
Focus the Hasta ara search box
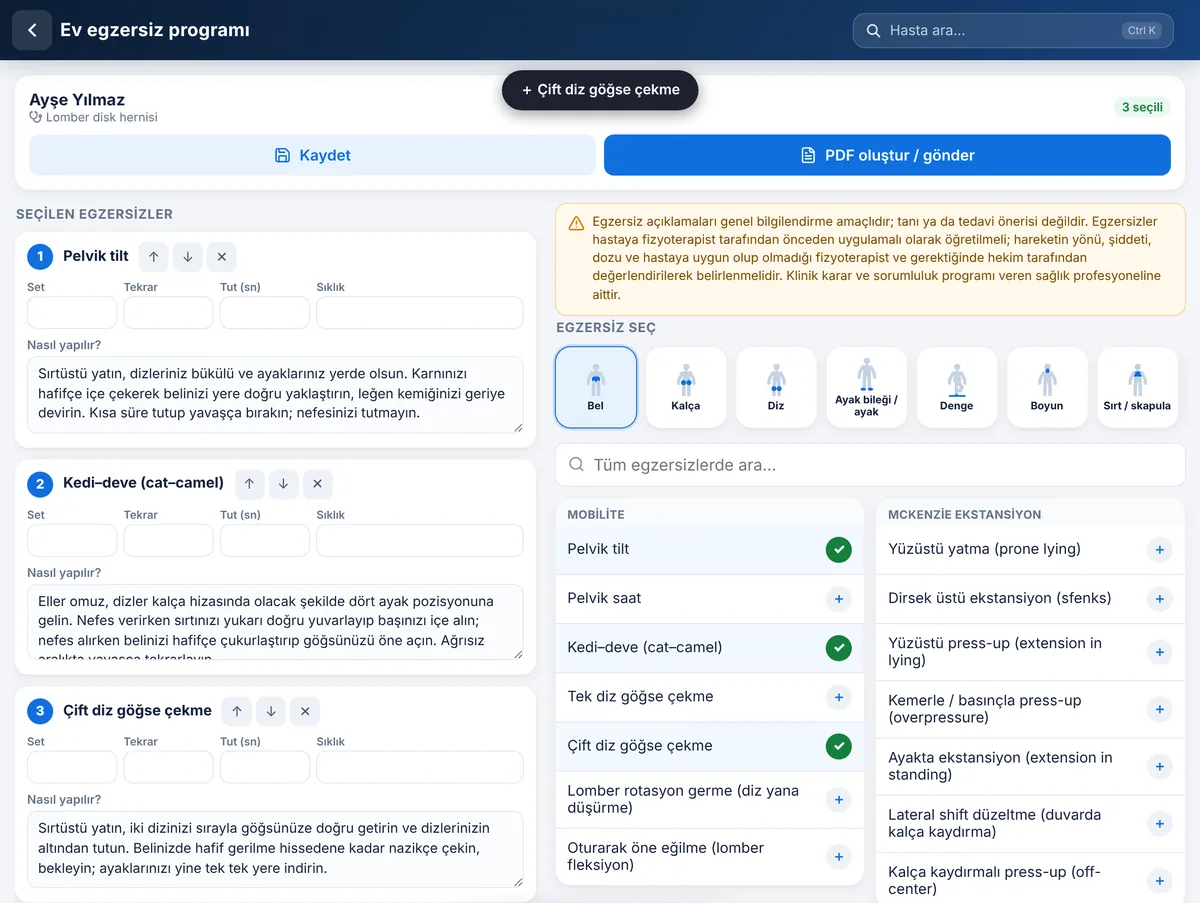[x=1013, y=31]
